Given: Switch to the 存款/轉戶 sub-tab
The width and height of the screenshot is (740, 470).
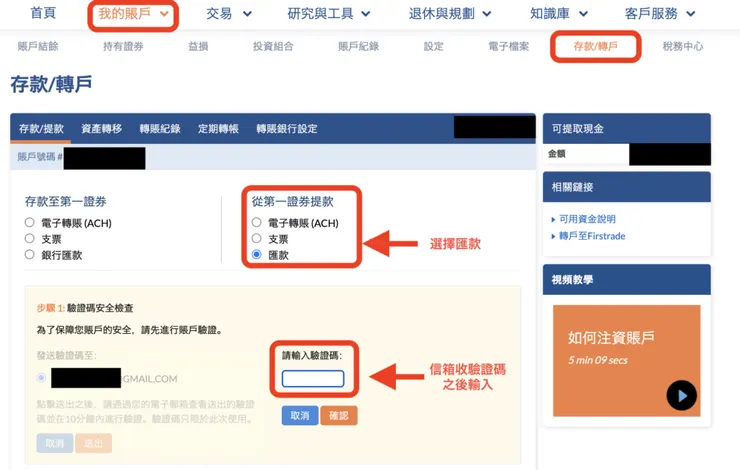Looking at the screenshot, I should click(x=596, y=46).
